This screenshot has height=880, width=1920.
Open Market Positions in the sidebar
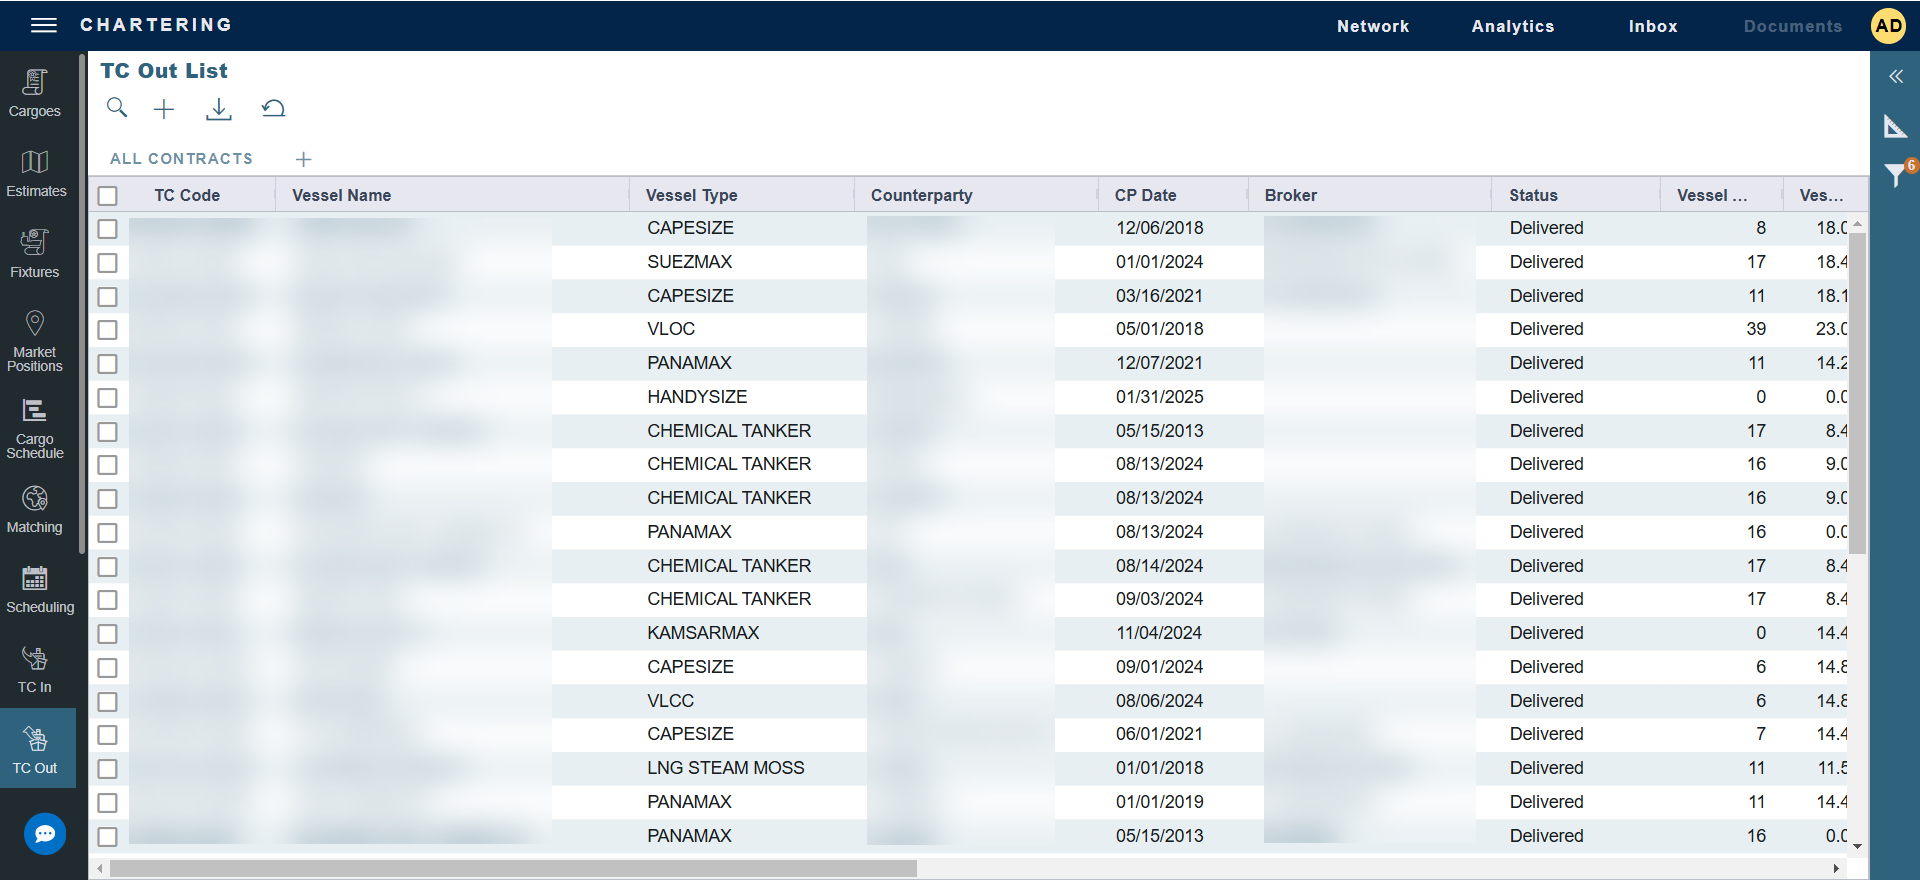click(35, 341)
